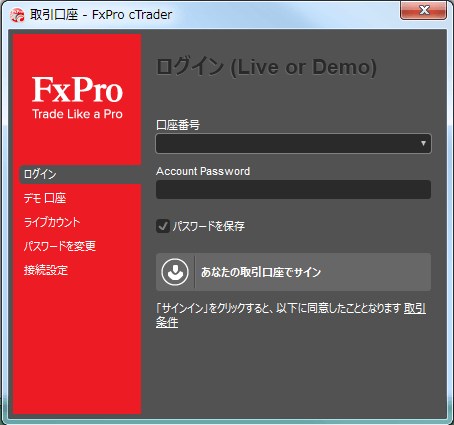Expand the 口座番号 dropdown arrow

(x=423, y=143)
